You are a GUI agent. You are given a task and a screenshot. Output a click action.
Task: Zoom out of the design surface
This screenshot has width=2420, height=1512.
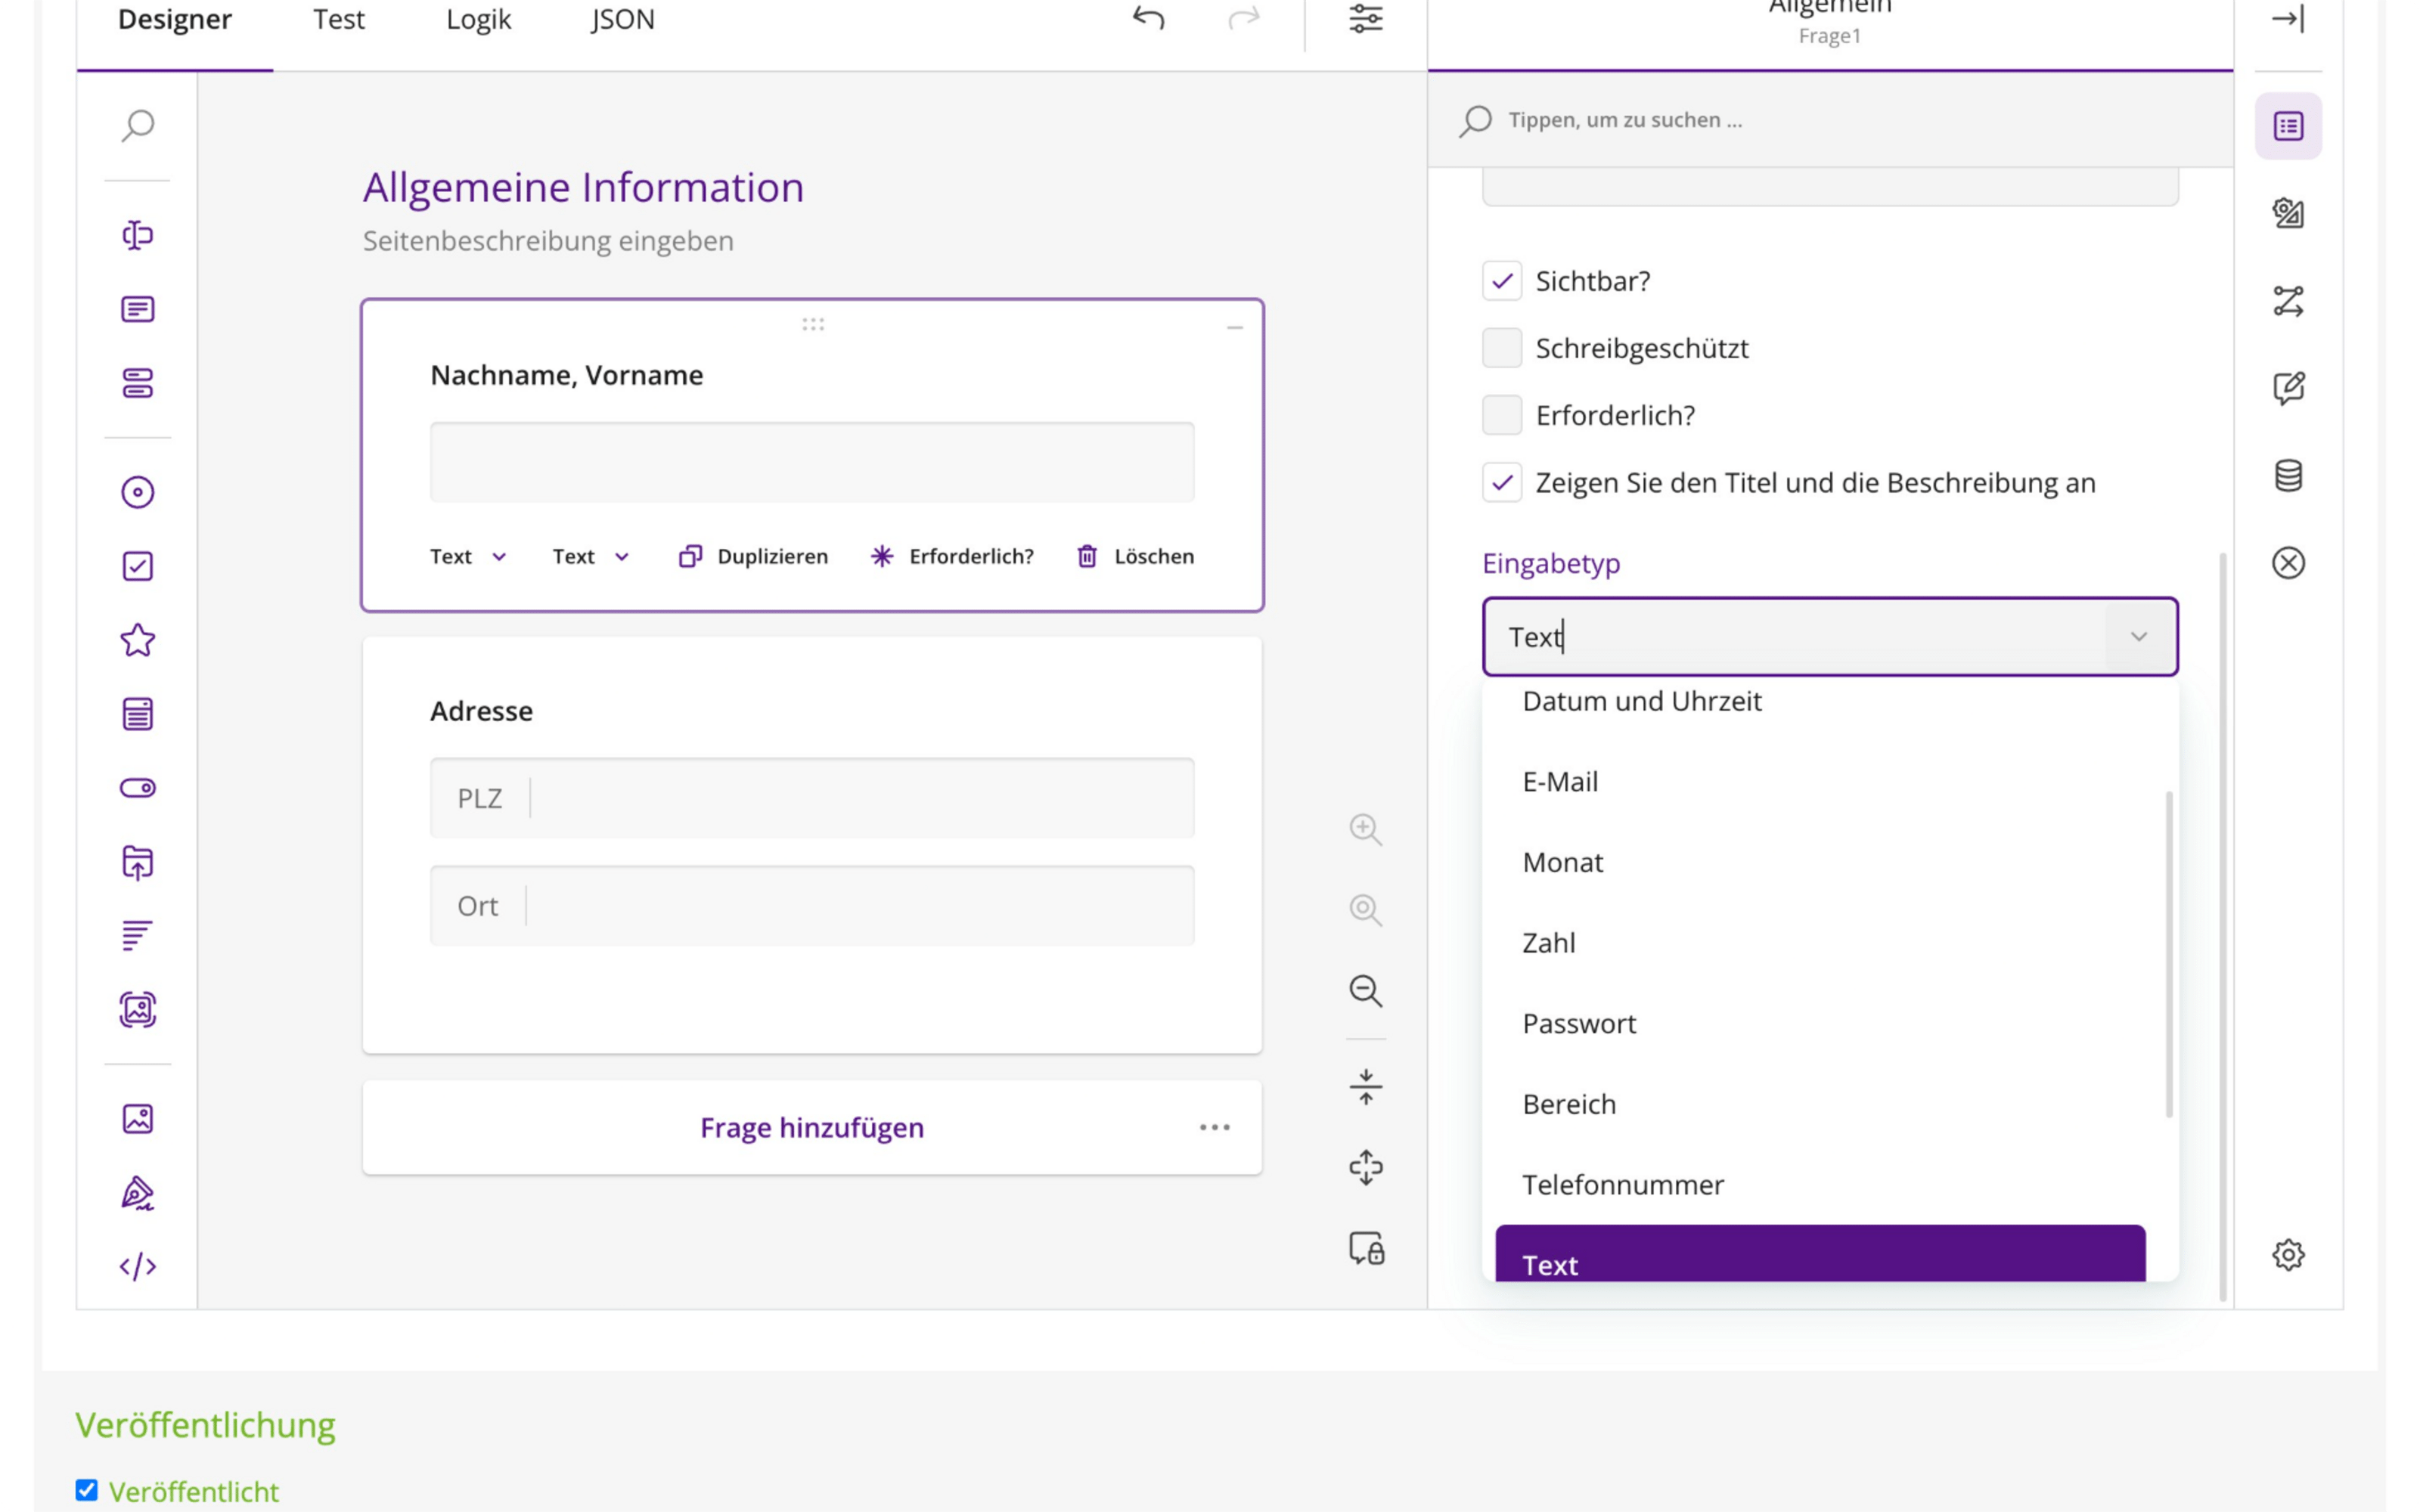(1366, 991)
